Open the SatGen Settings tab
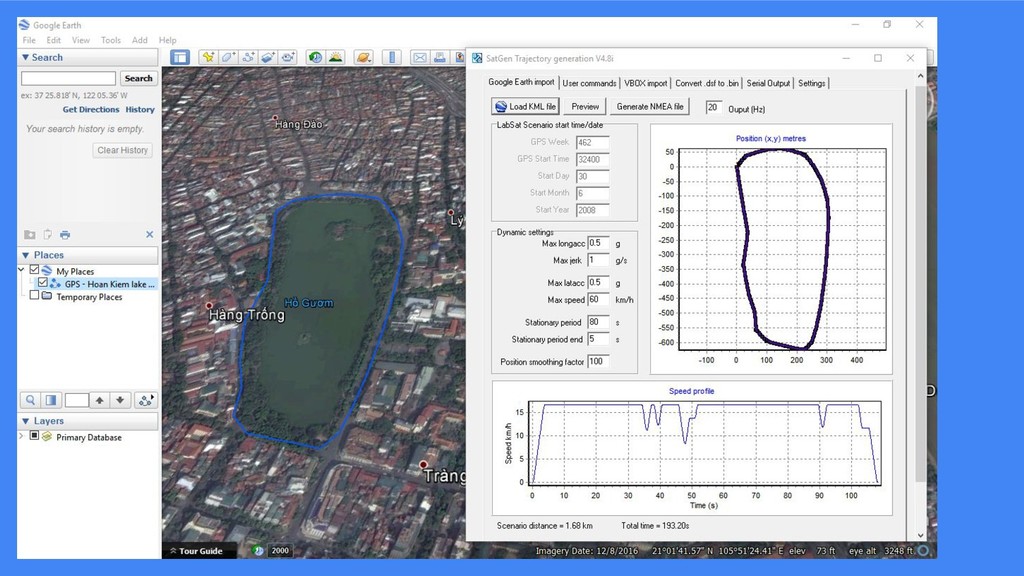 [x=812, y=83]
